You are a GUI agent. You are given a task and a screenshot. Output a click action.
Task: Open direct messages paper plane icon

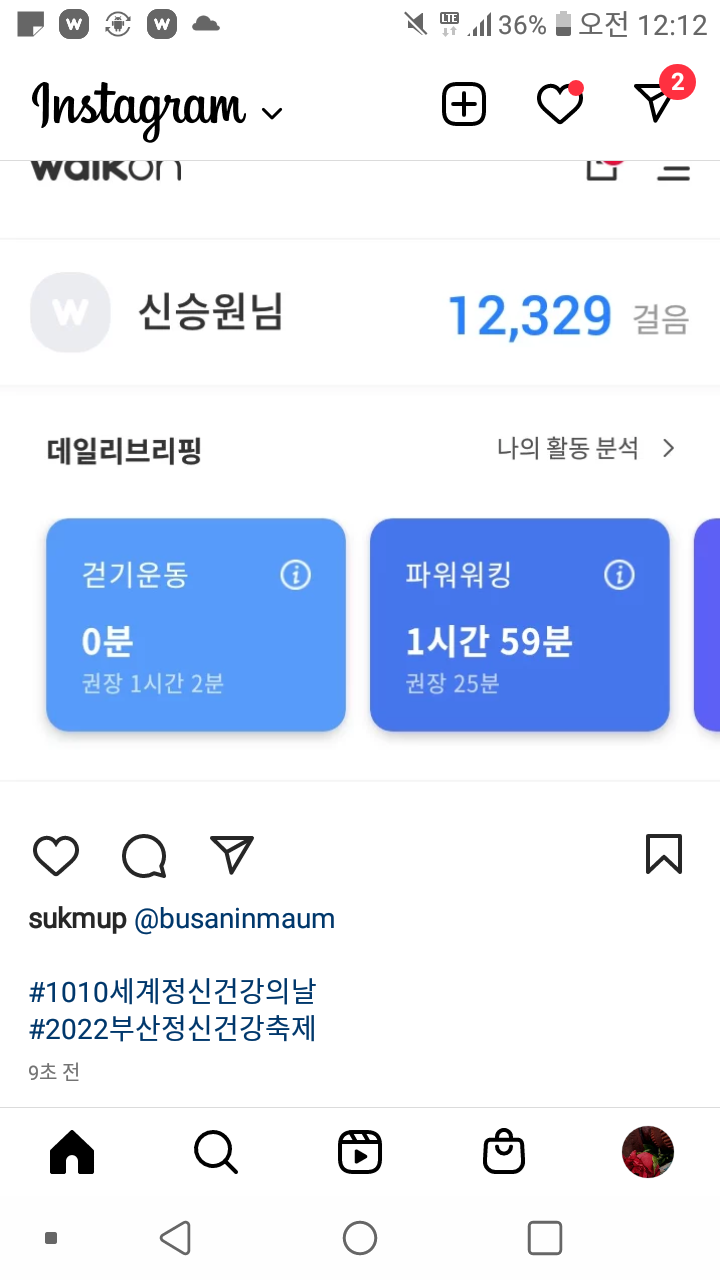click(655, 103)
